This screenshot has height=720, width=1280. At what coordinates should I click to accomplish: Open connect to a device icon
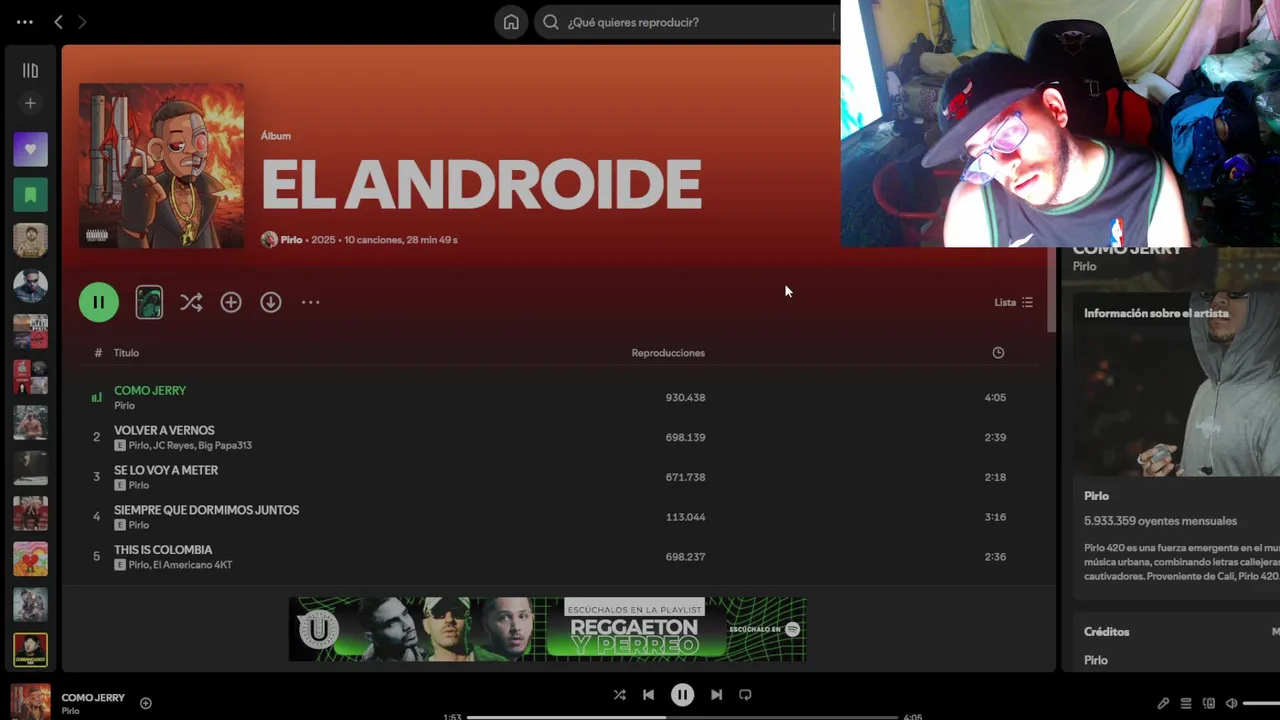pos(1209,703)
